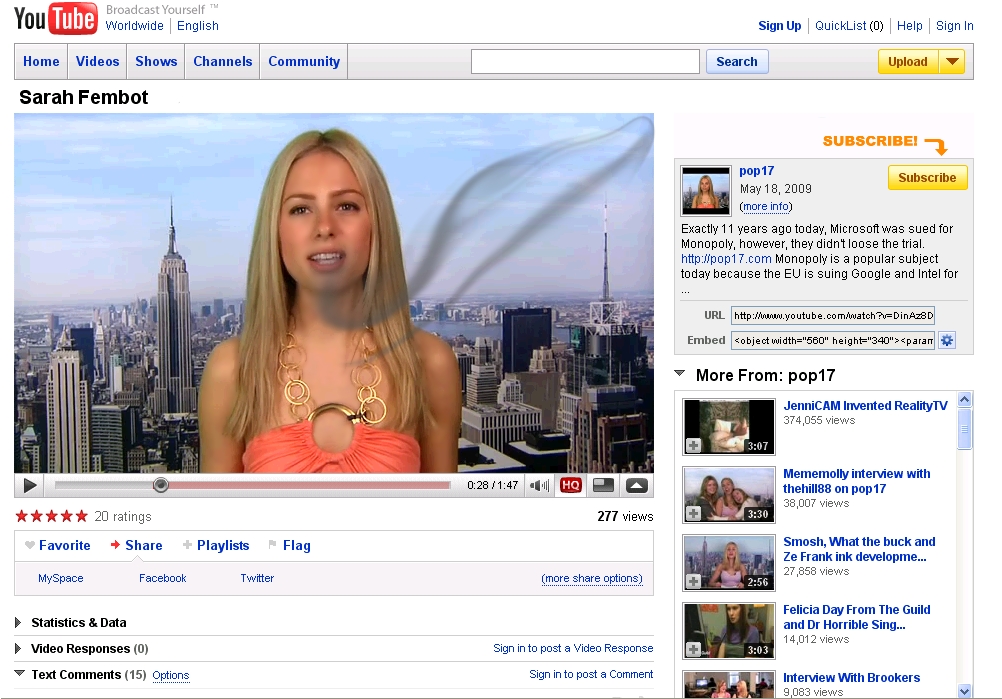Share the video on Facebook link

(x=163, y=578)
